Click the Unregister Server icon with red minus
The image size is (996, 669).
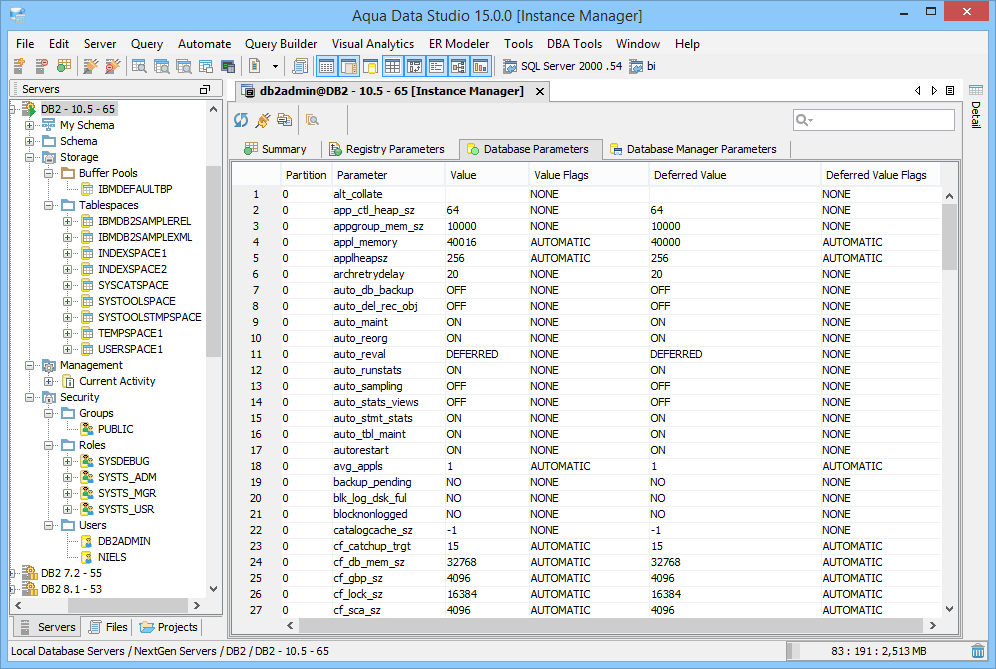click(x=41, y=65)
